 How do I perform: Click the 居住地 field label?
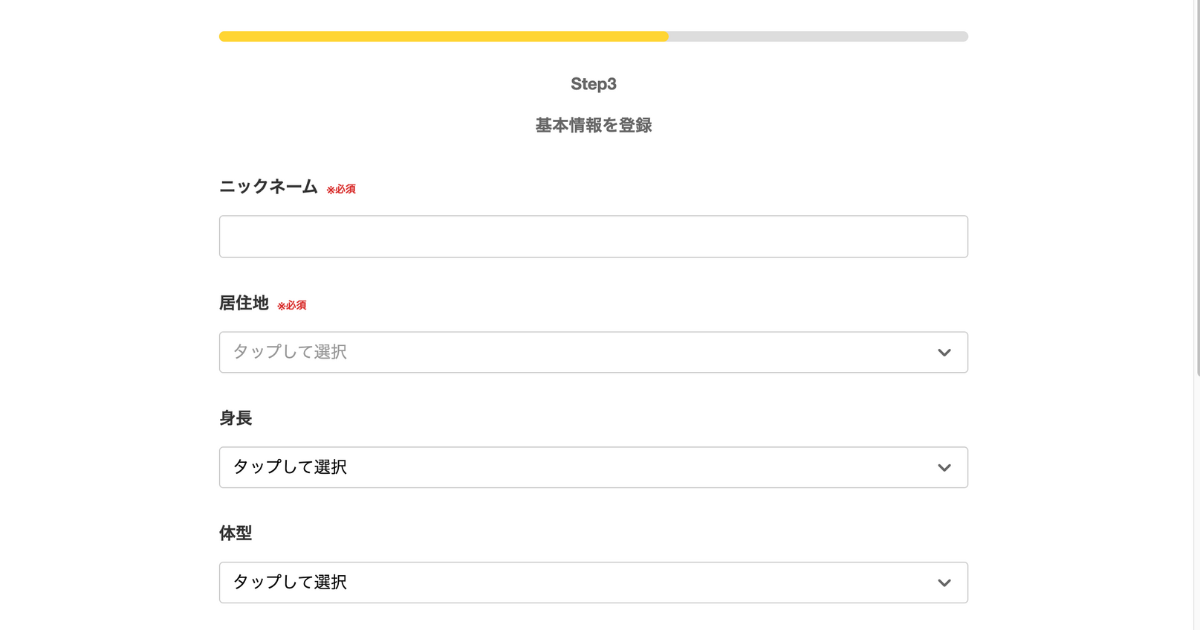[244, 303]
